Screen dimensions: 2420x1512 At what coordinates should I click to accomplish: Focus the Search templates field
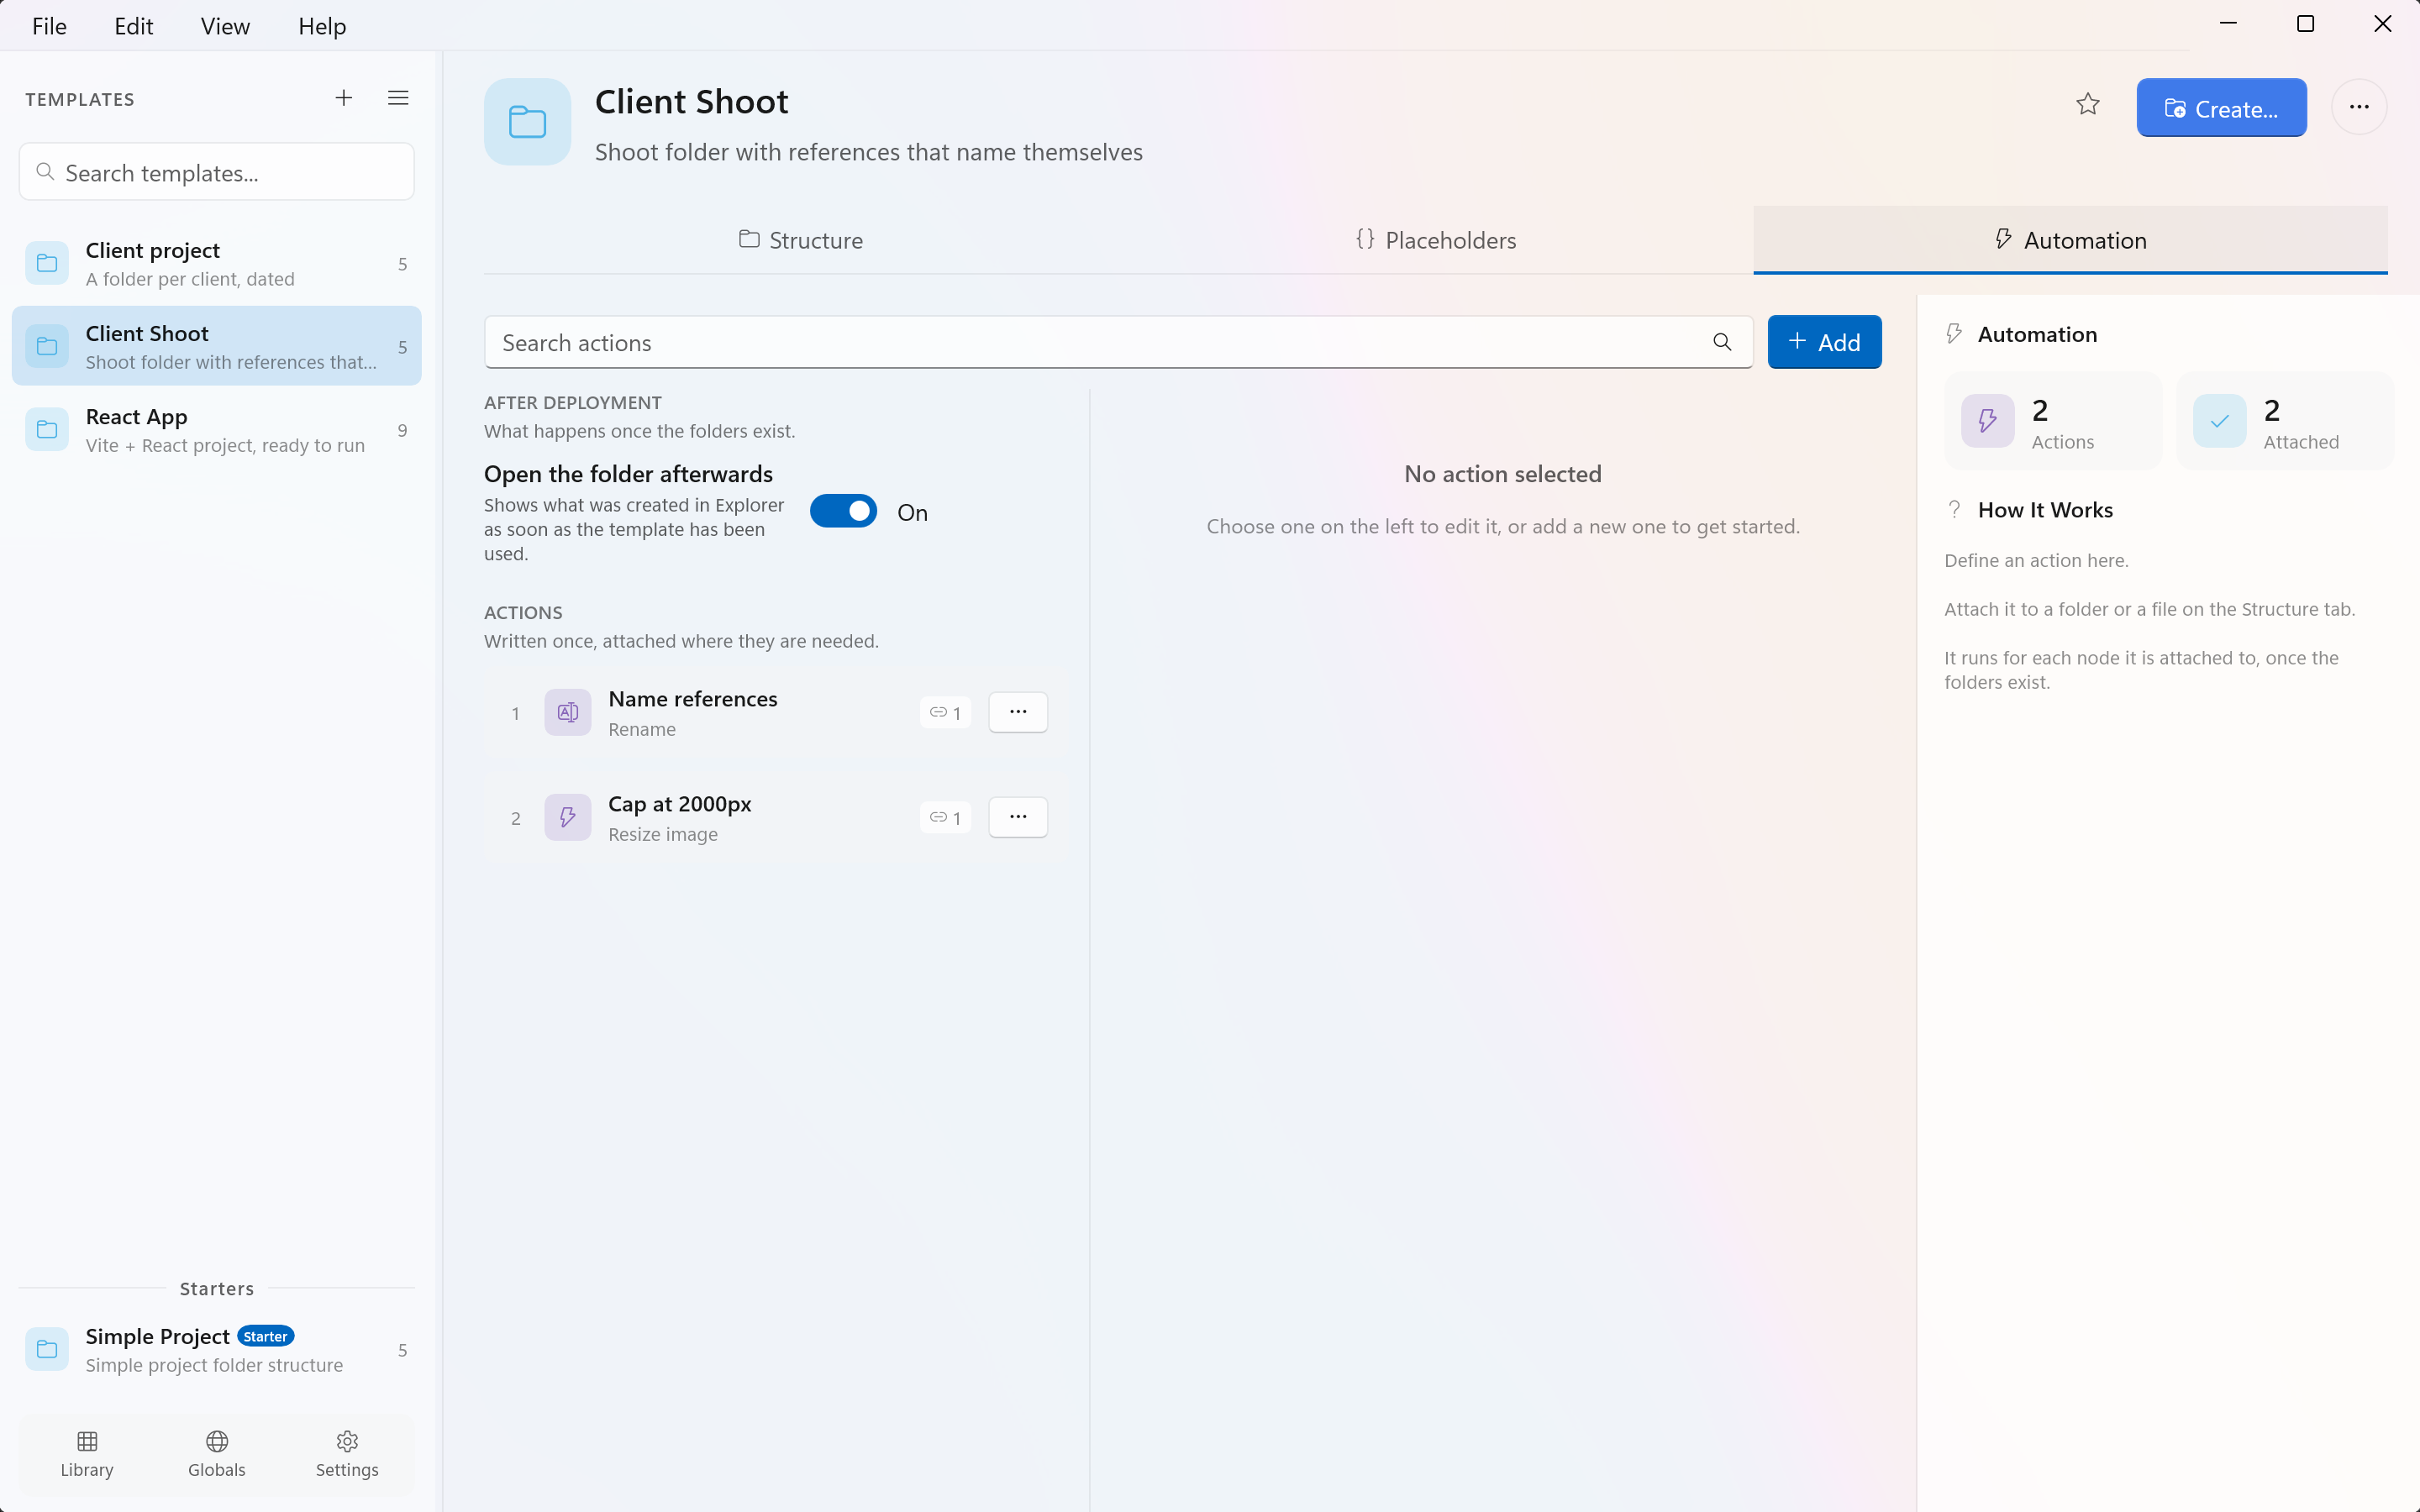tap(217, 172)
